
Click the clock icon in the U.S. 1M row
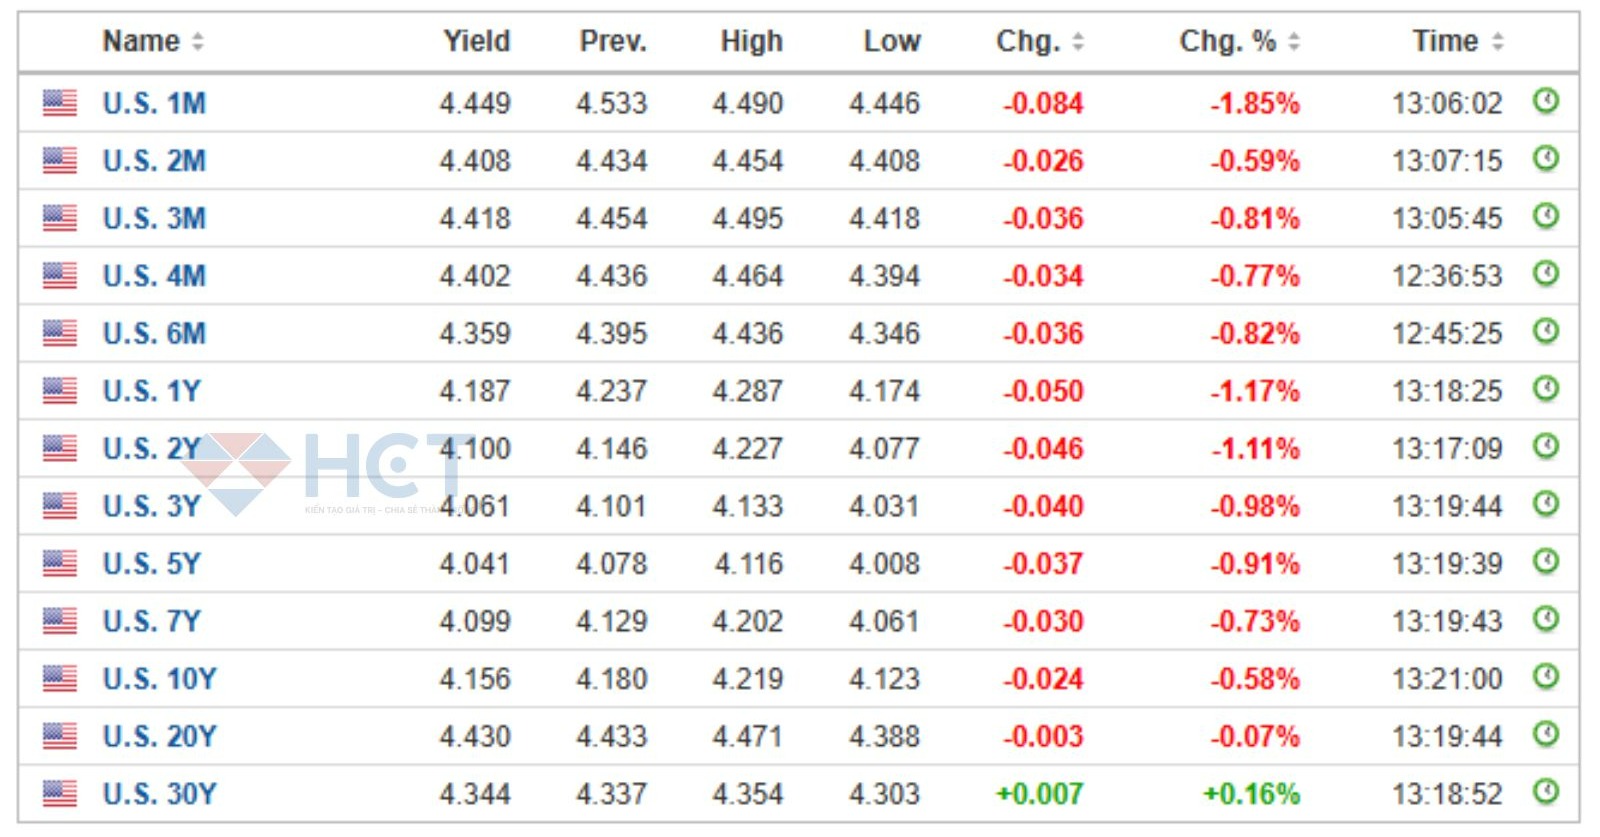(1545, 101)
